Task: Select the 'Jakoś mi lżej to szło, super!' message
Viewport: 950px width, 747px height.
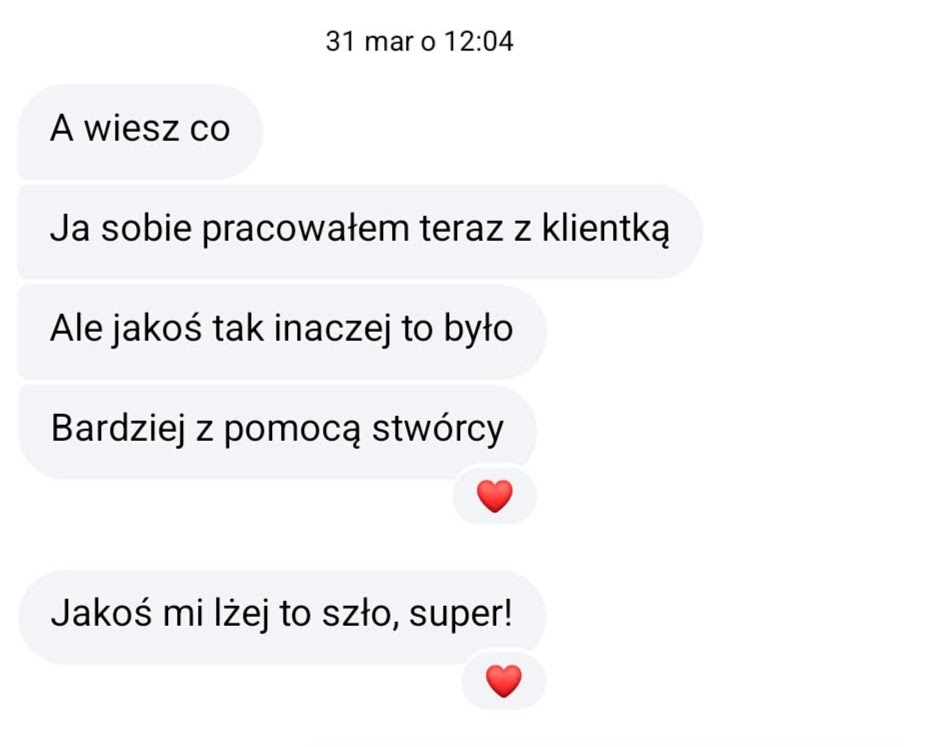Action: pos(281,614)
